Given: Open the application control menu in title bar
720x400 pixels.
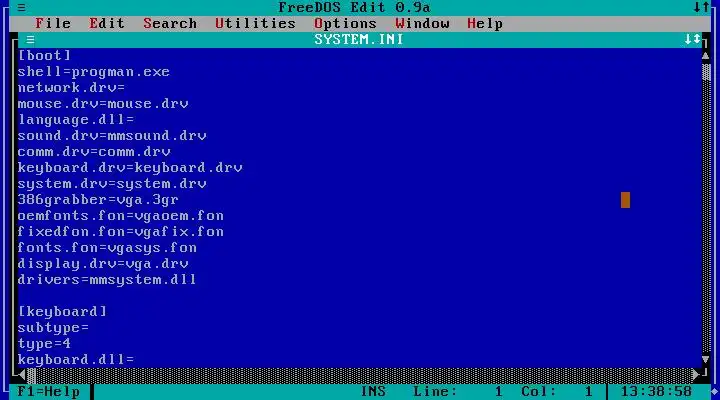Looking at the screenshot, I should coord(22,7).
